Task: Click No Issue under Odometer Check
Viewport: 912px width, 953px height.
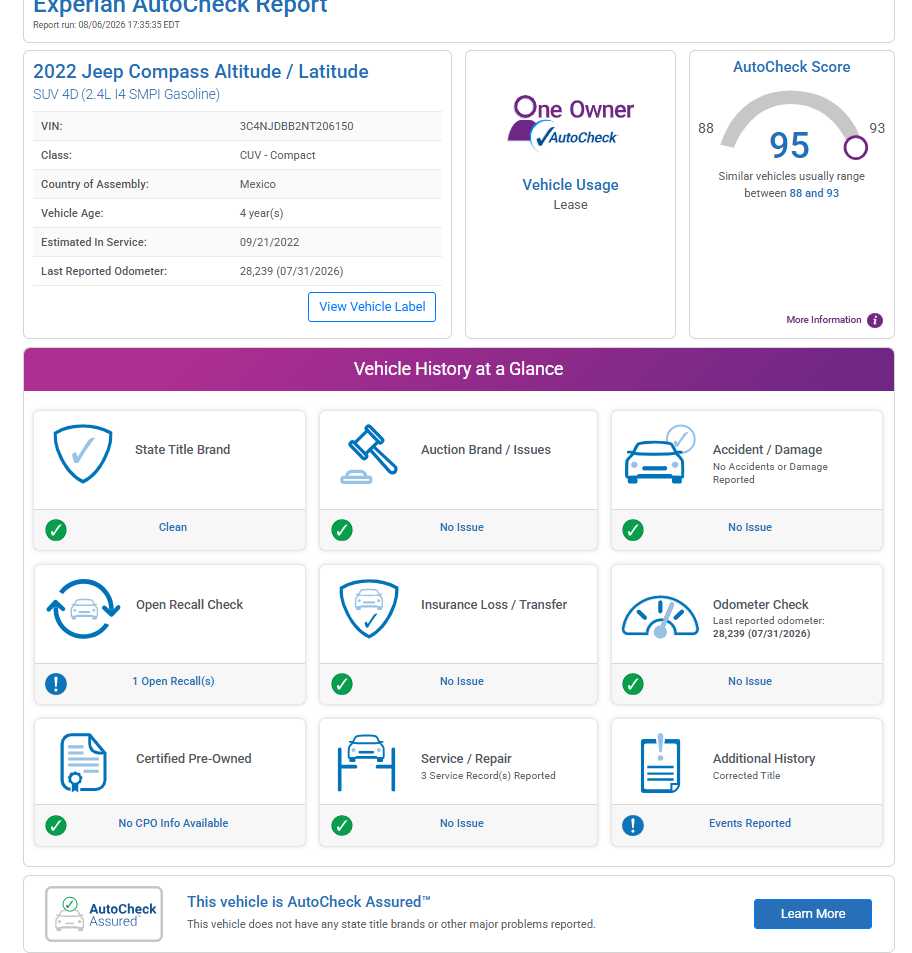Action: coord(750,681)
